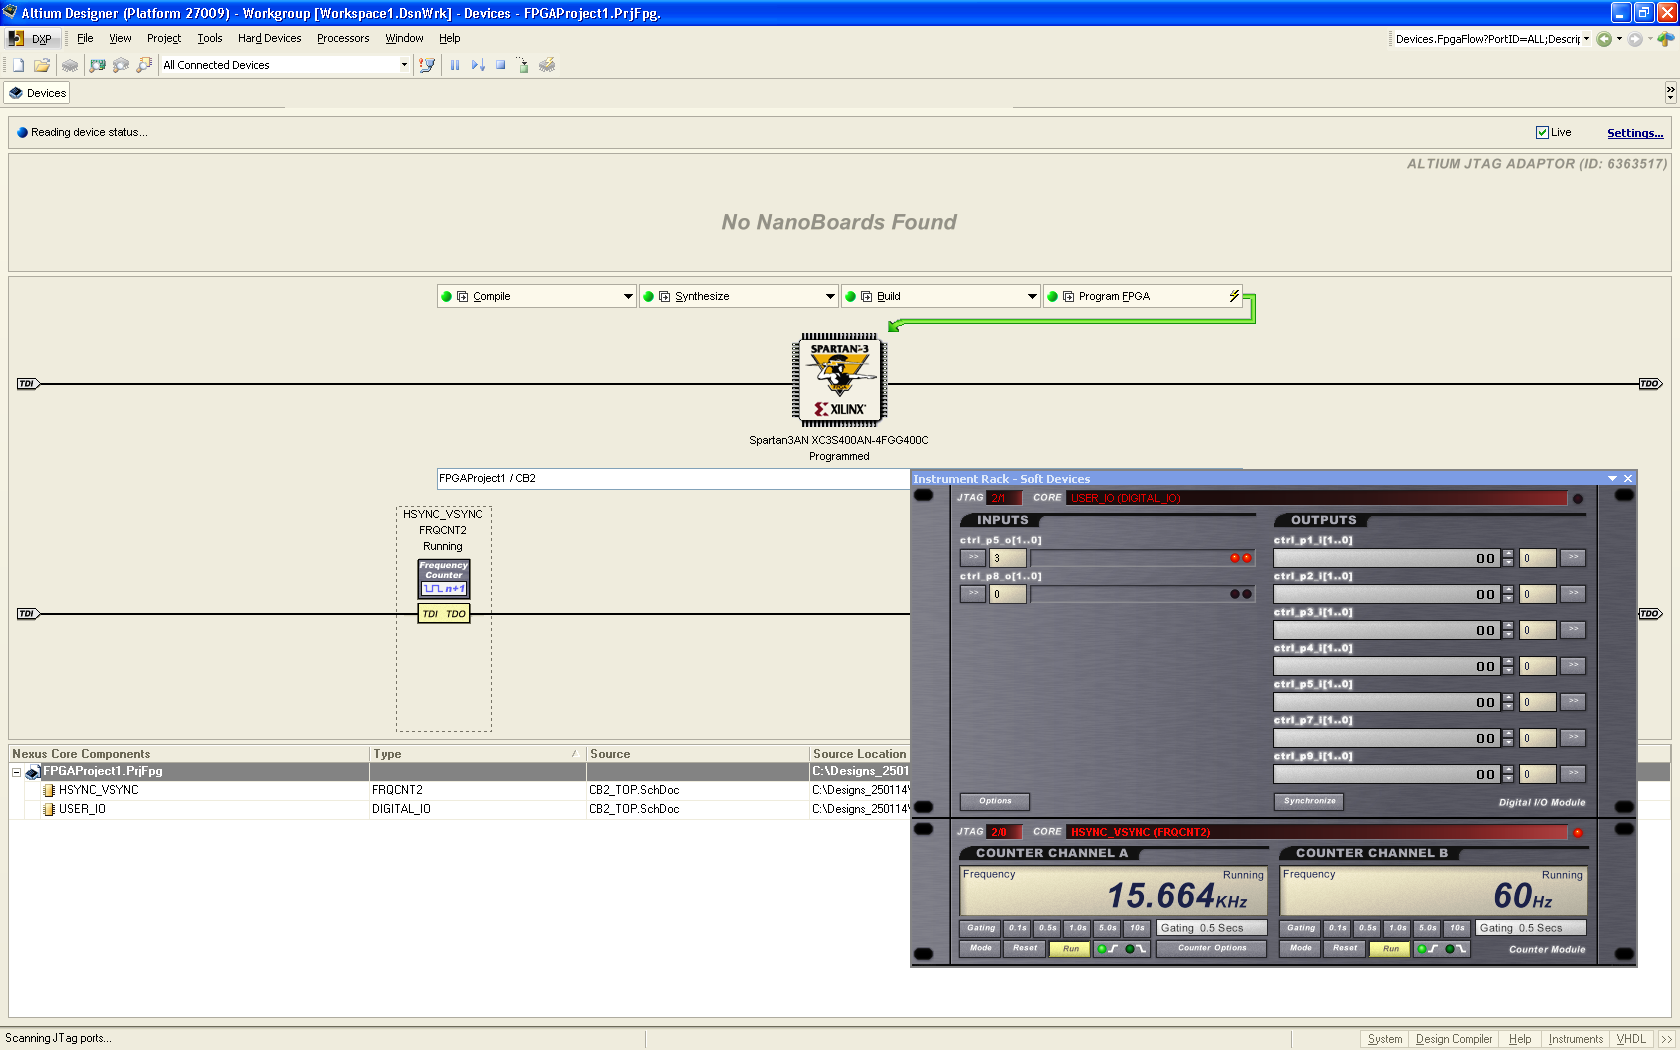Switch to the Devices document tab

pyautogui.click(x=37, y=93)
